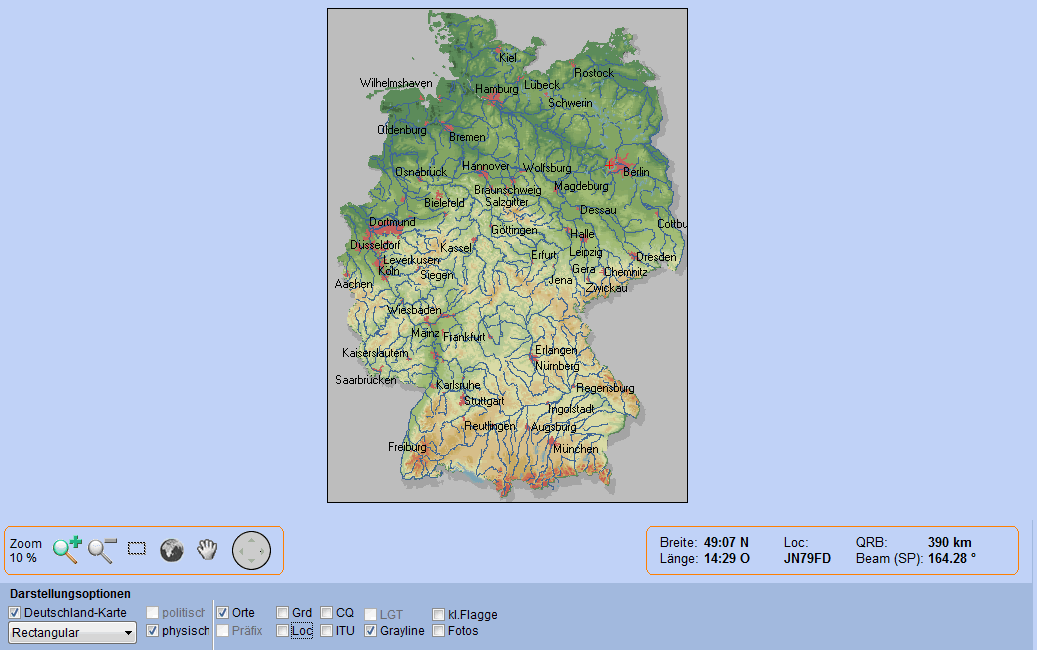Image resolution: width=1037 pixels, height=650 pixels.
Task: Click the zoom out magnifier icon
Action: click(102, 549)
